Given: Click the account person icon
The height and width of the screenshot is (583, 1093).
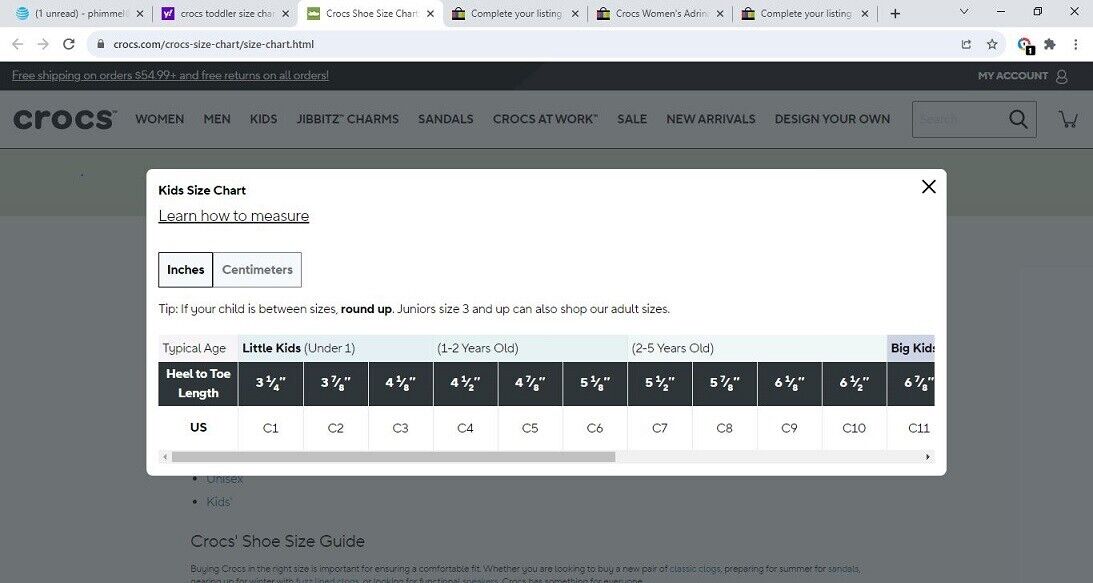Looking at the screenshot, I should (x=1062, y=76).
